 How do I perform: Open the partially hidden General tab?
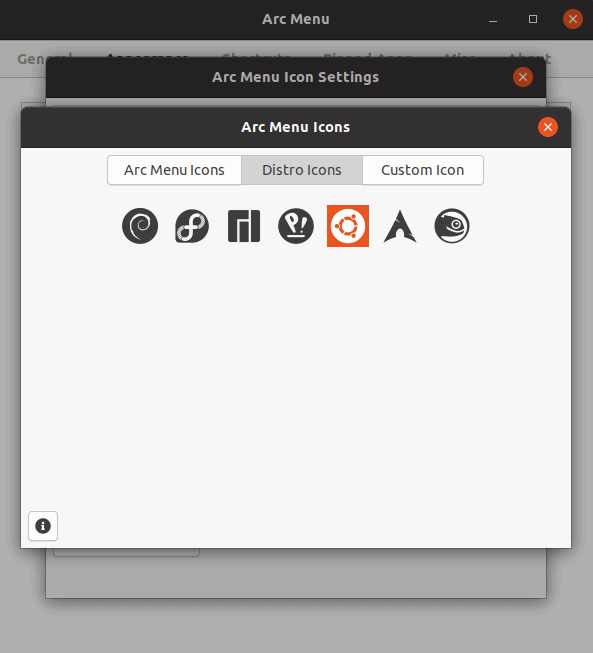(x=32, y=59)
